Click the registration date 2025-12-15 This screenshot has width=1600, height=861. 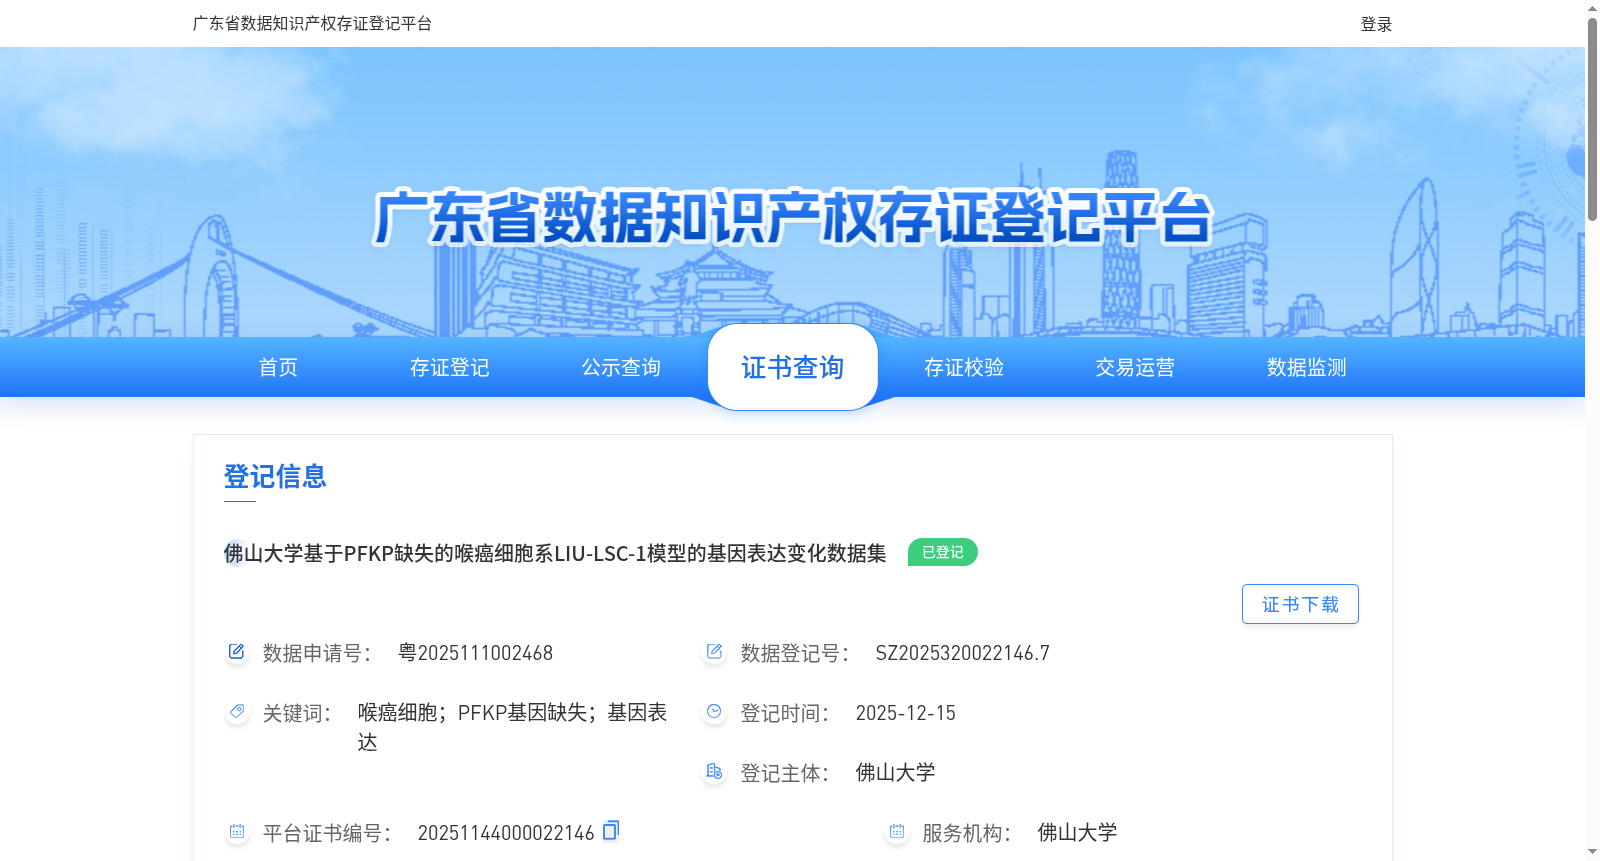click(x=905, y=713)
